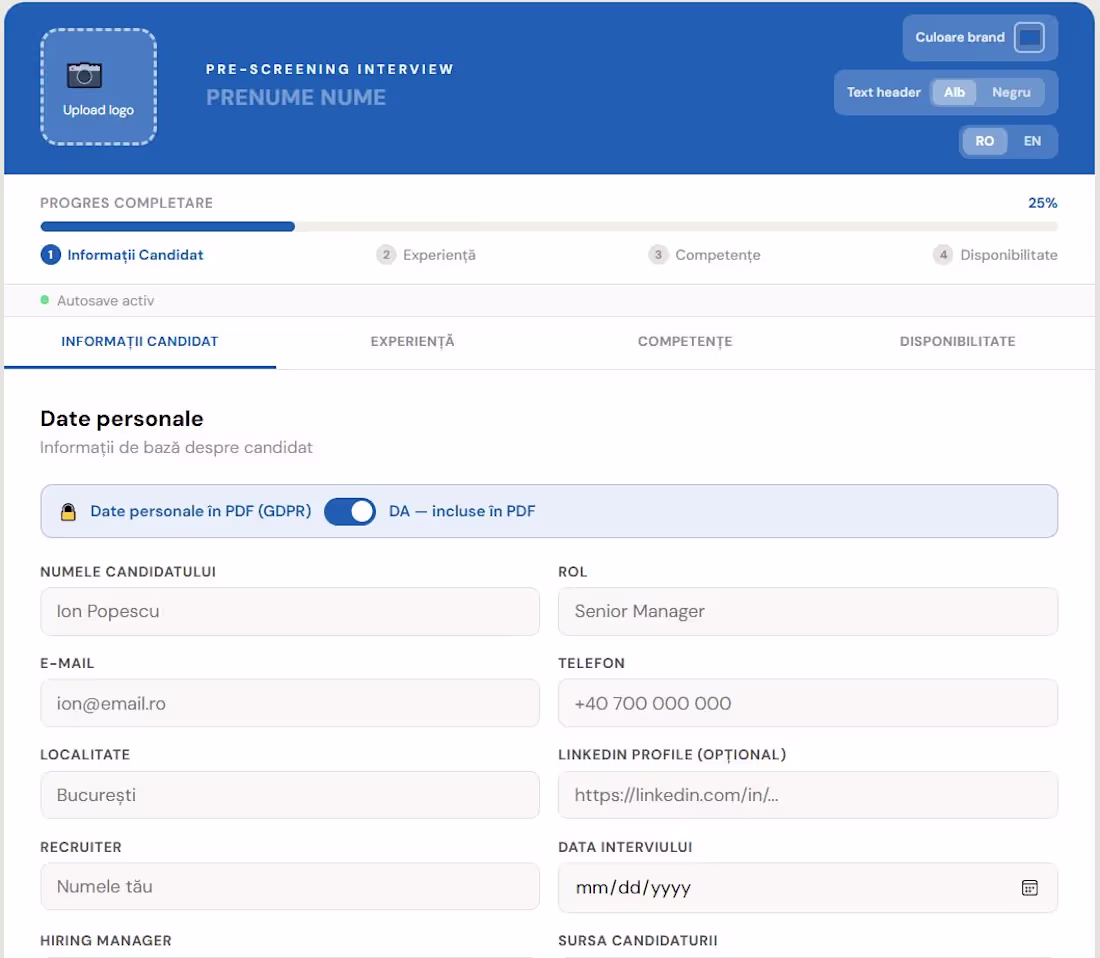Open the Competențe tab
1100x958 pixels.
685,342
